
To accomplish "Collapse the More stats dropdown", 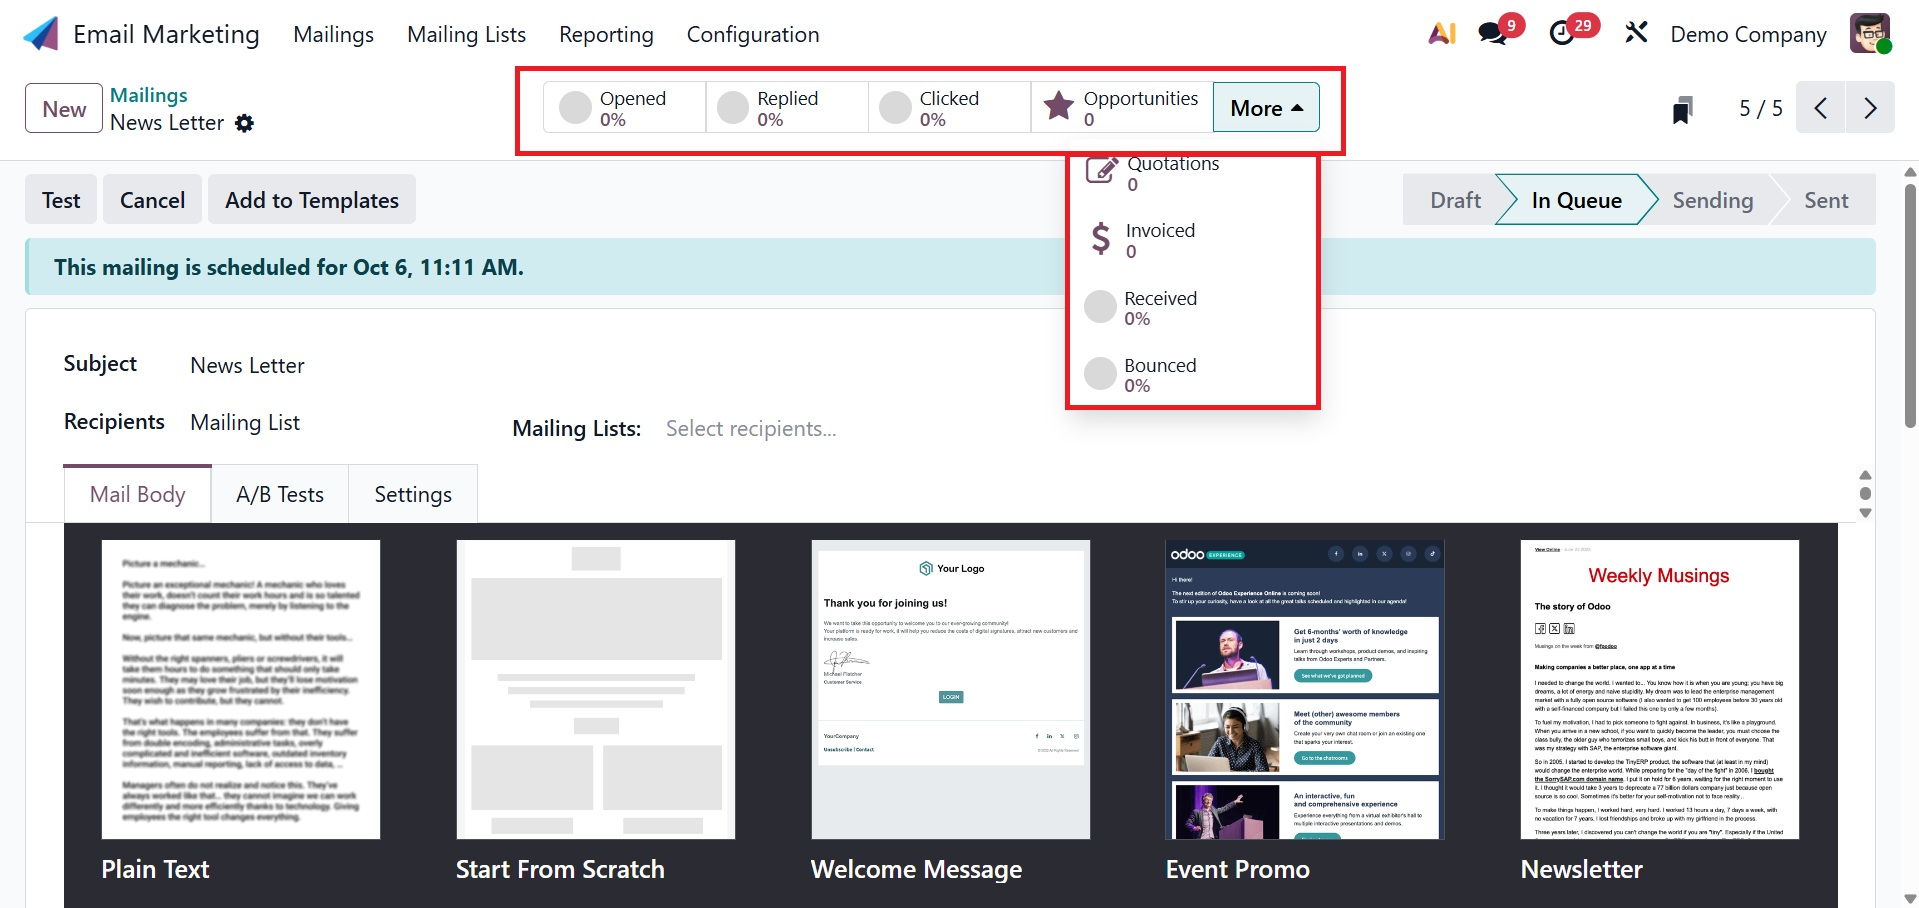I will coord(1265,108).
